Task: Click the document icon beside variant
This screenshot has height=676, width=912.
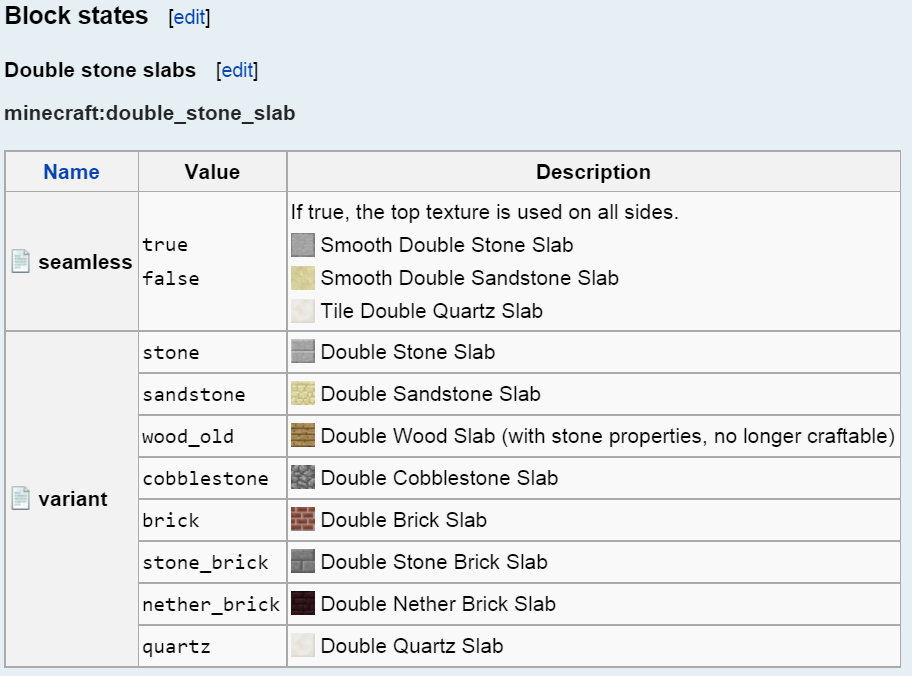Action: click(x=21, y=499)
